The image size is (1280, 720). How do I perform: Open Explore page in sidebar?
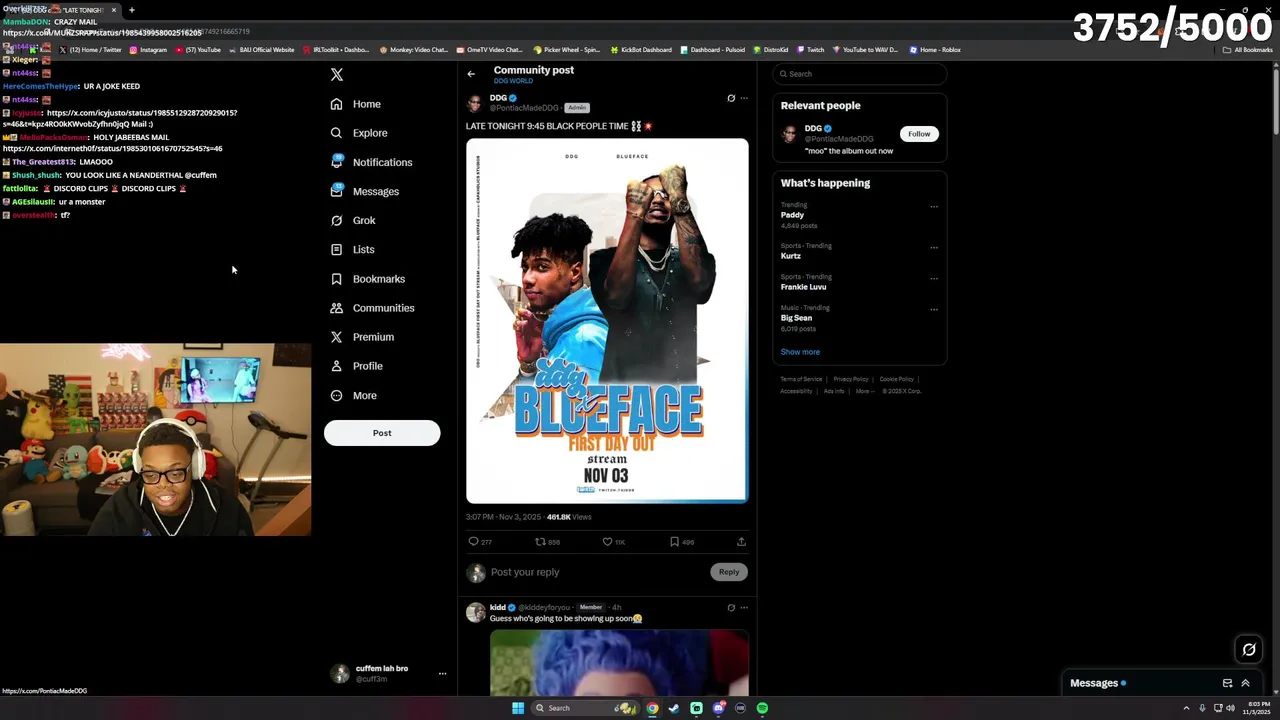pyautogui.click(x=359, y=133)
